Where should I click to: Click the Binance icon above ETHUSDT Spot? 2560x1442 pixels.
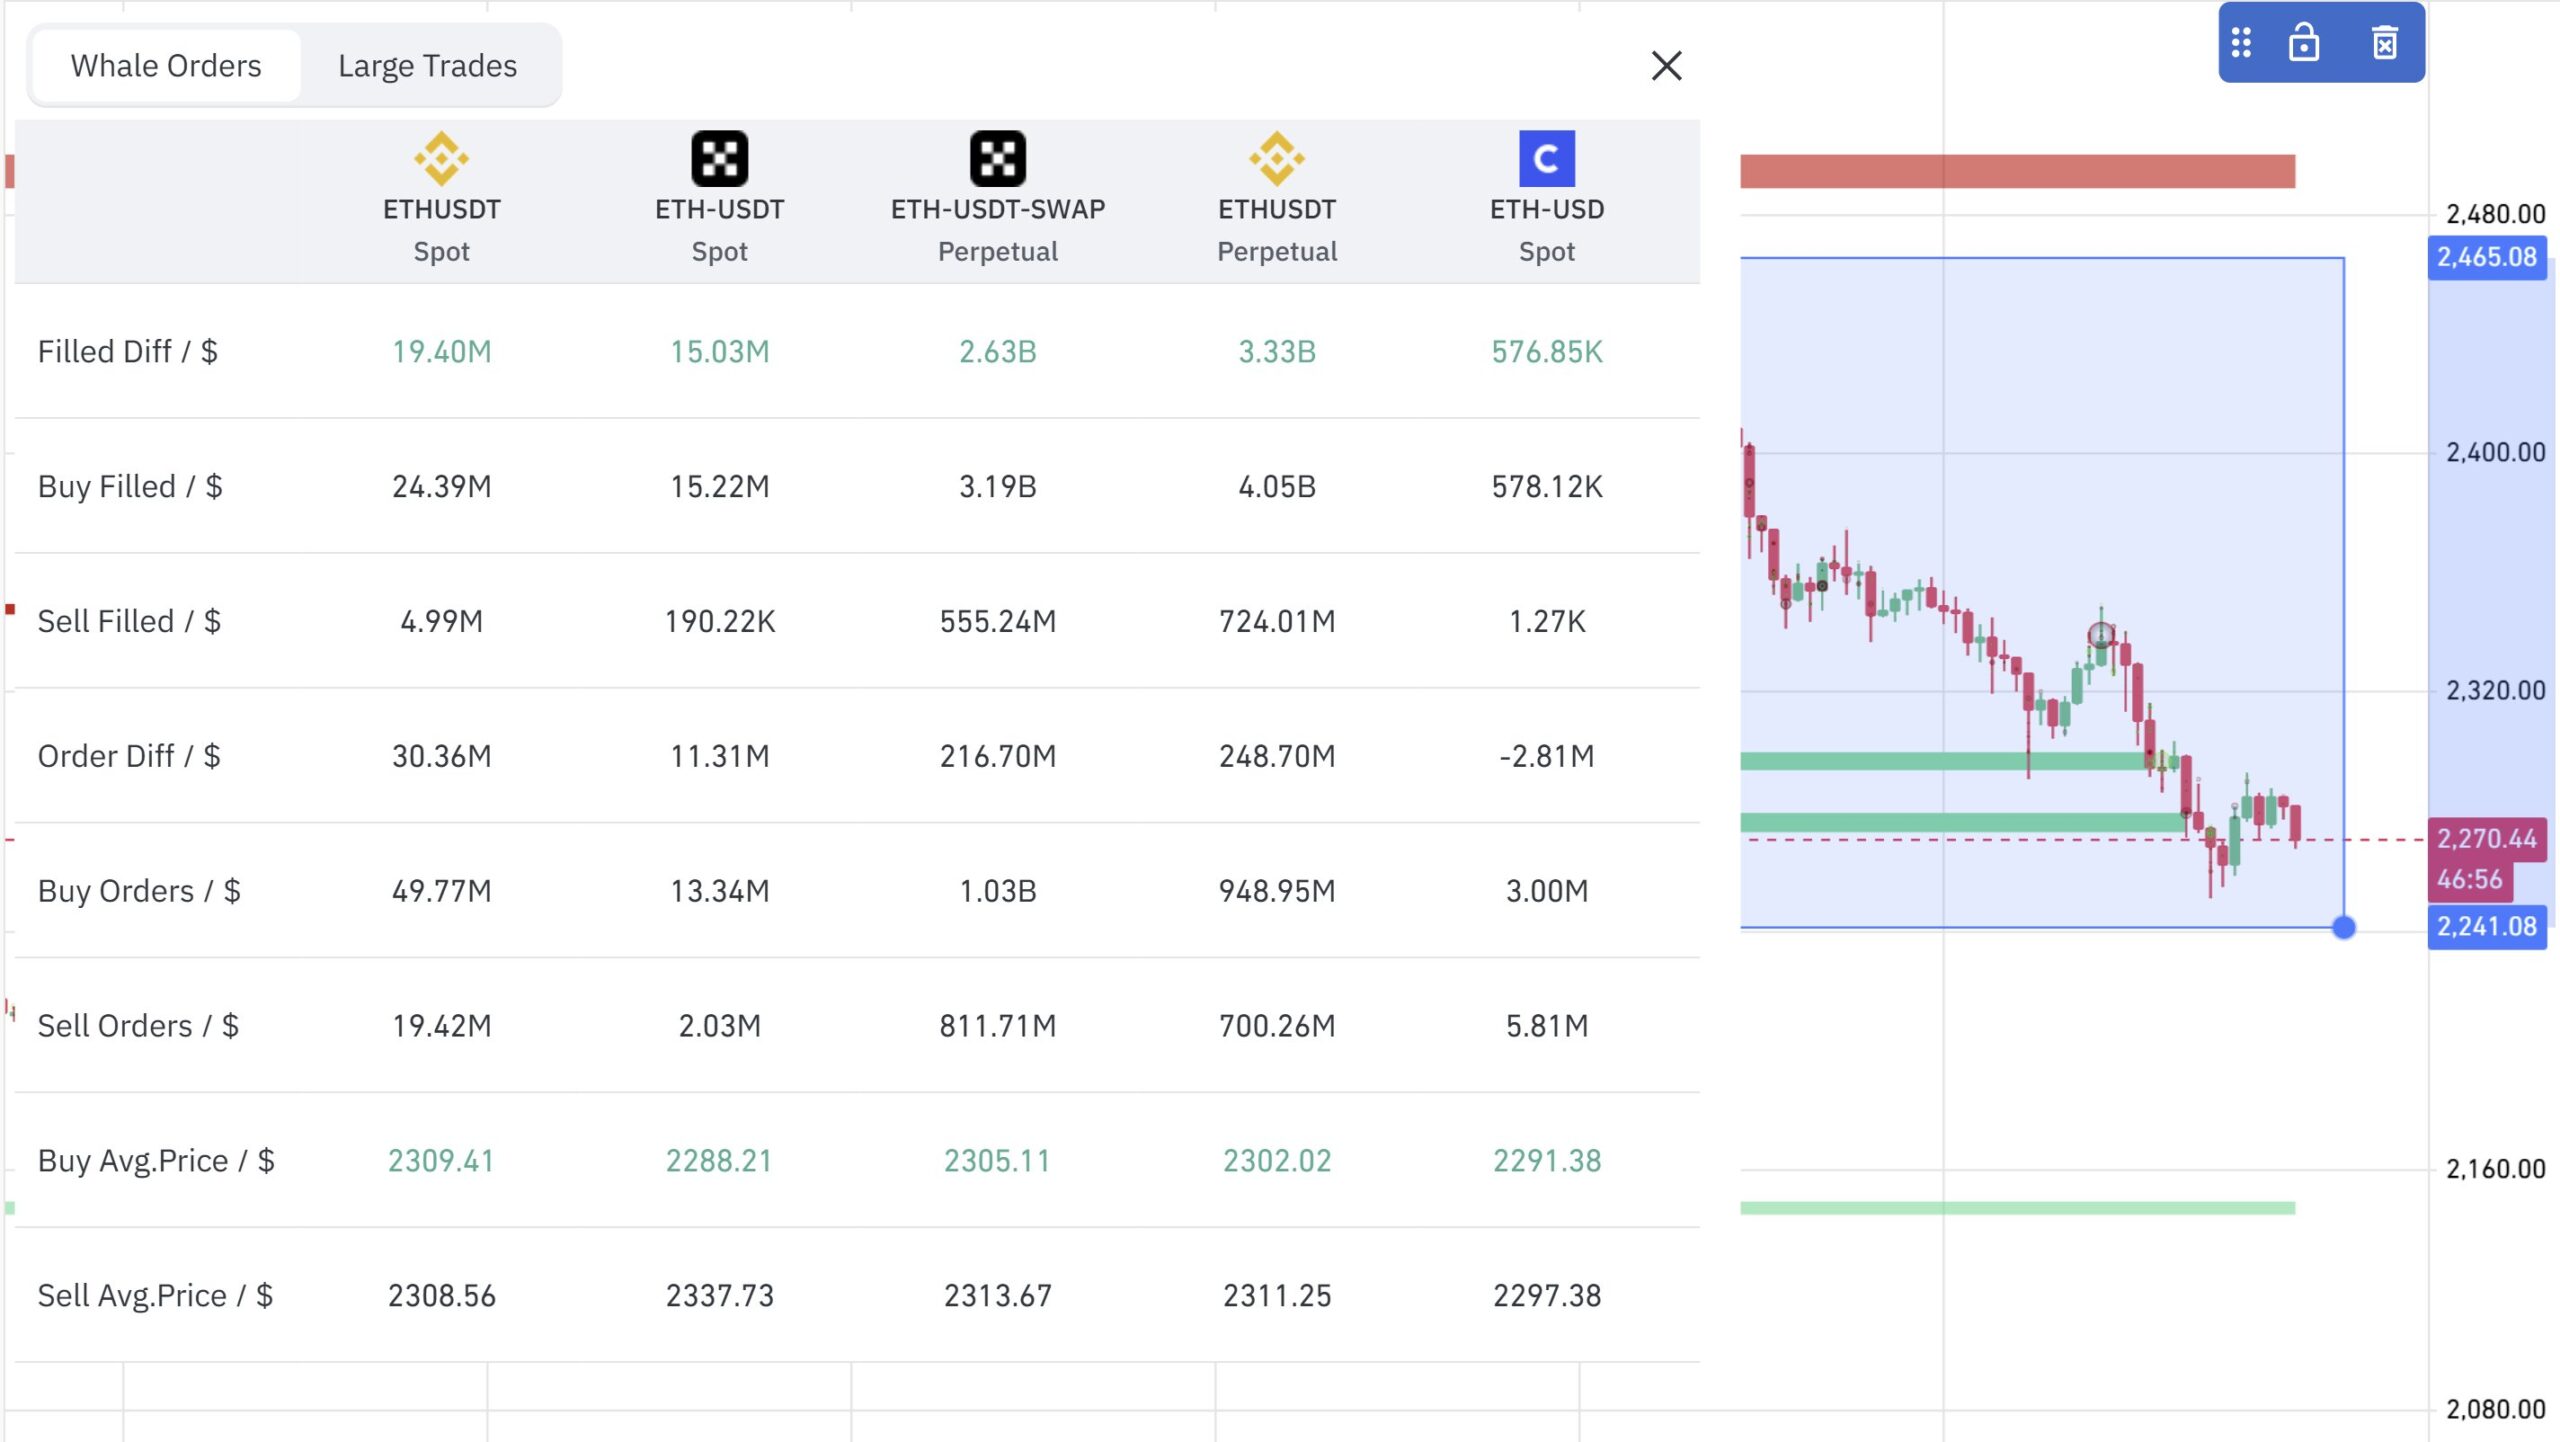pos(441,158)
